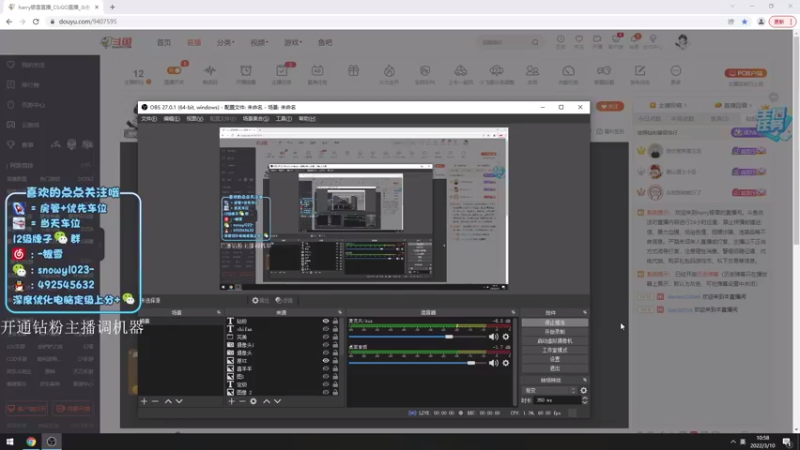Expand the 游戏 dropdown in Douyu navigation
The width and height of the screenshot is (800, 450).
tap(293, 42)
